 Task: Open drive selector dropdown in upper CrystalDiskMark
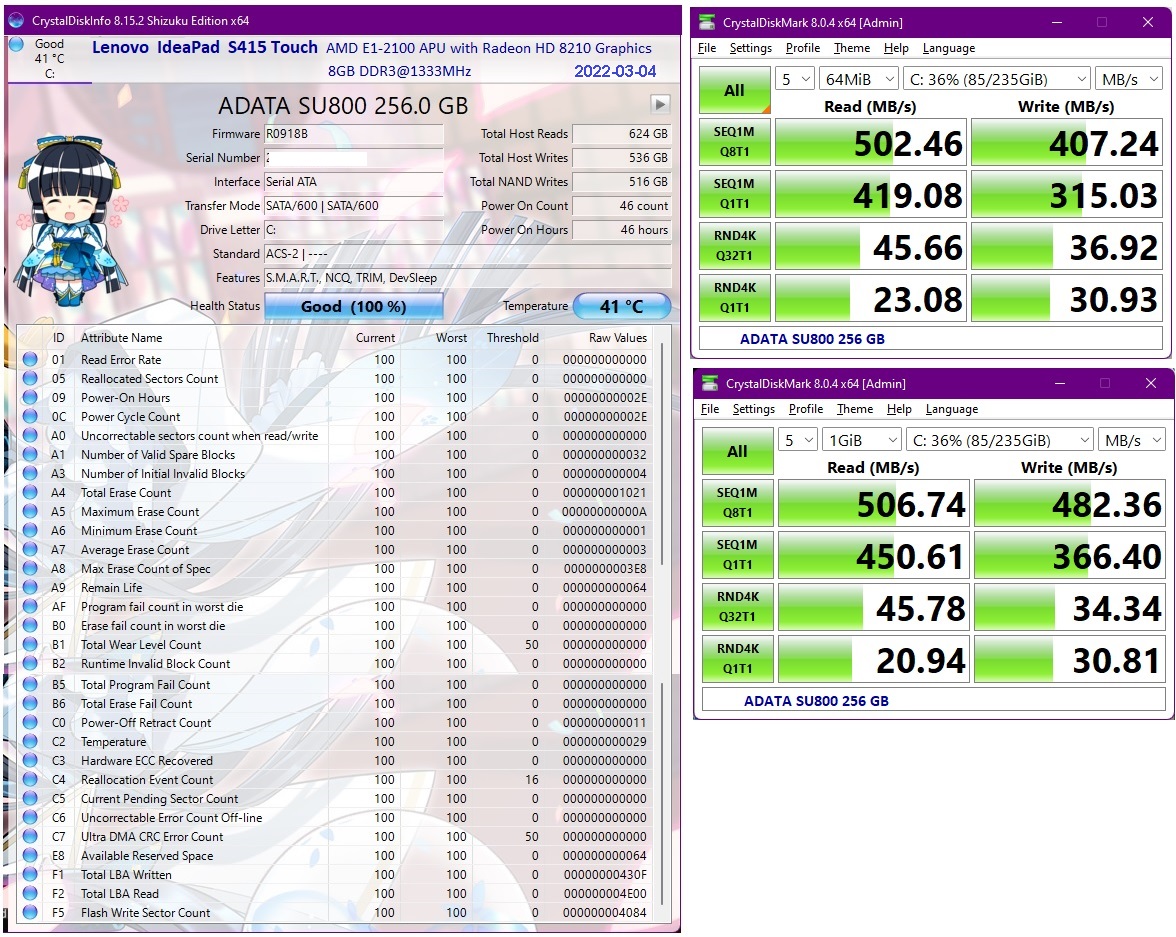[997, 79]
